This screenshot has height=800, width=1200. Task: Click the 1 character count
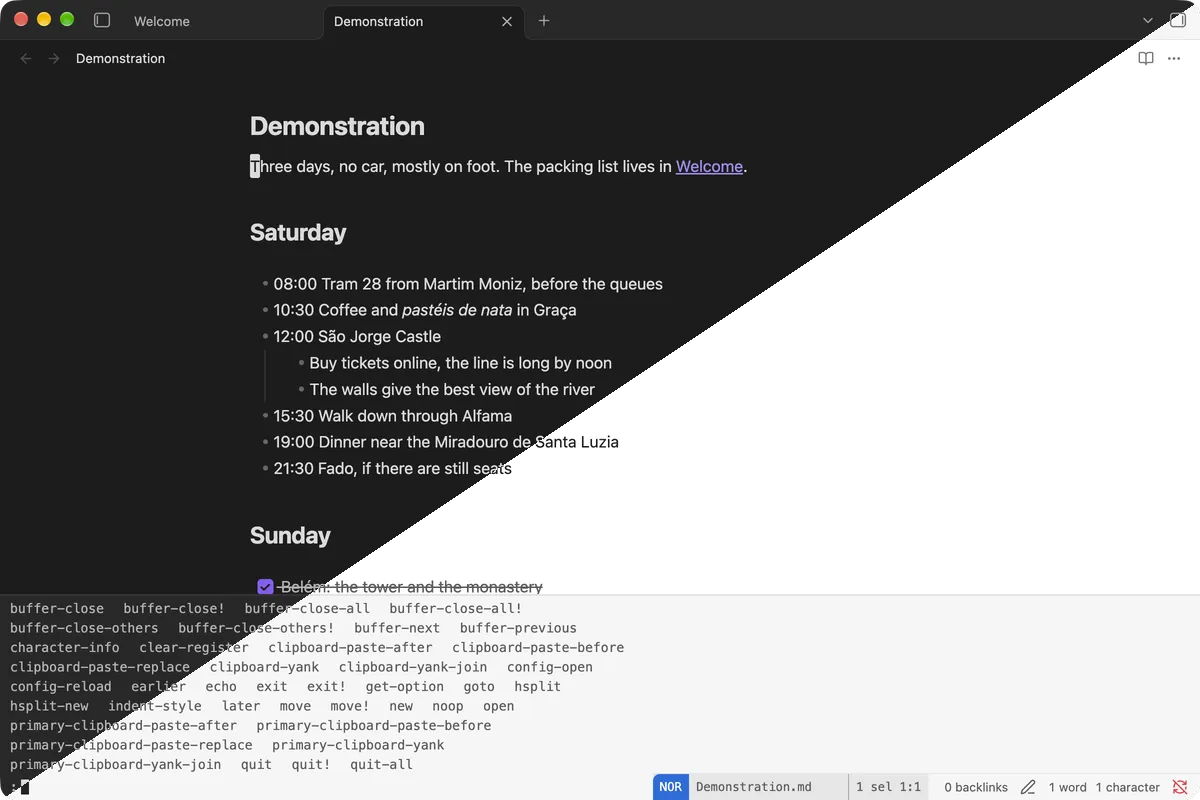pyautogui.click(x=1128, y=787)
